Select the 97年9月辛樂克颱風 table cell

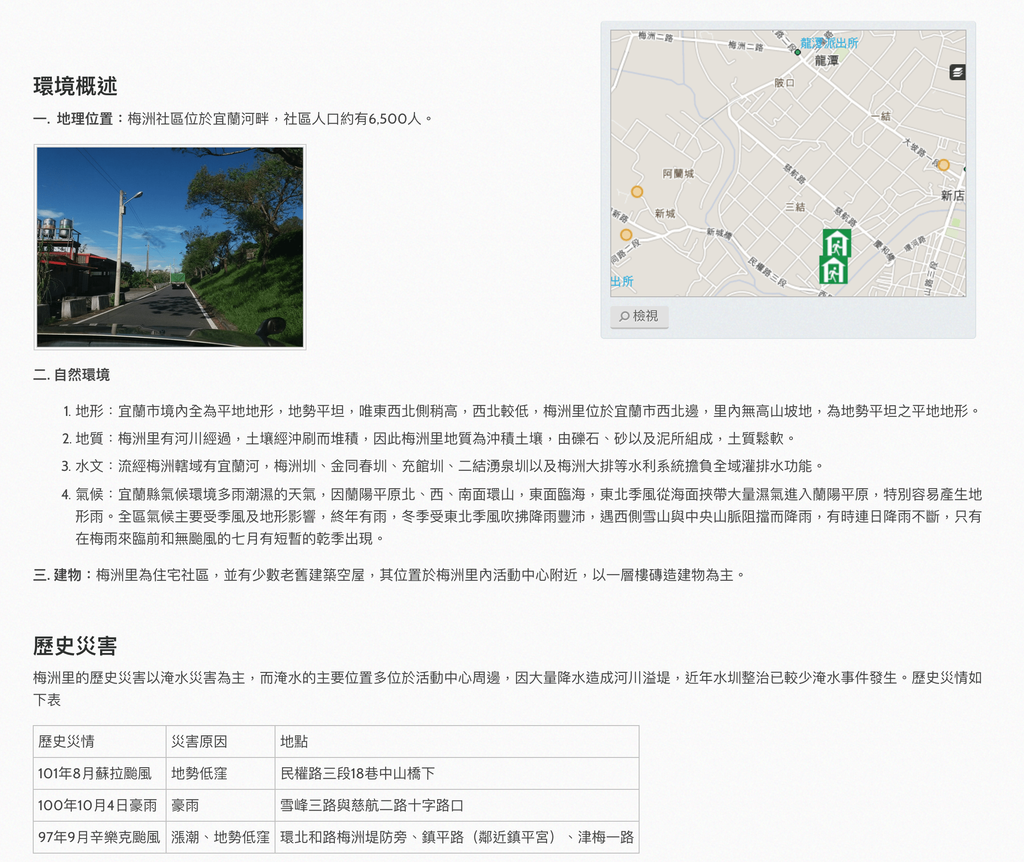coord(99,837)
